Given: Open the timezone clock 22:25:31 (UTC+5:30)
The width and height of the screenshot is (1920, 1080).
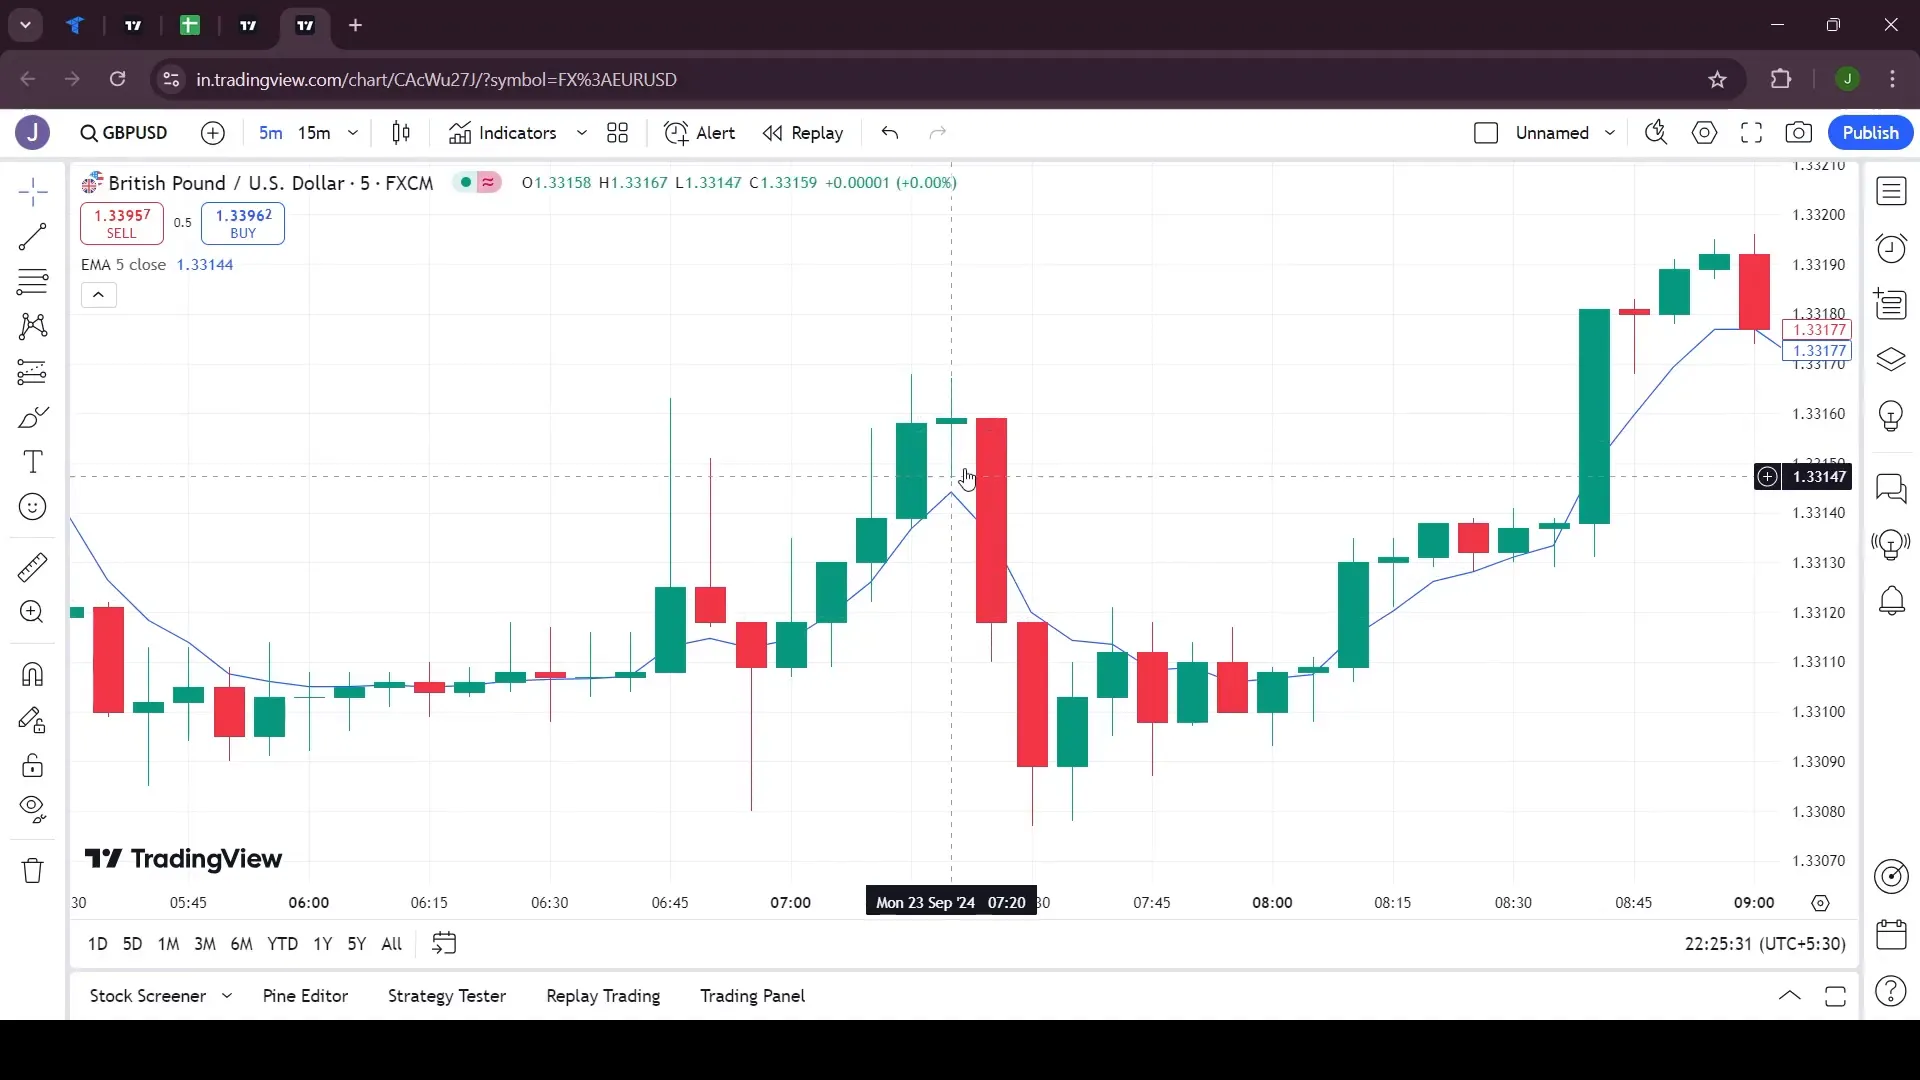Looking at the screenshot, I should point(1765,944).
